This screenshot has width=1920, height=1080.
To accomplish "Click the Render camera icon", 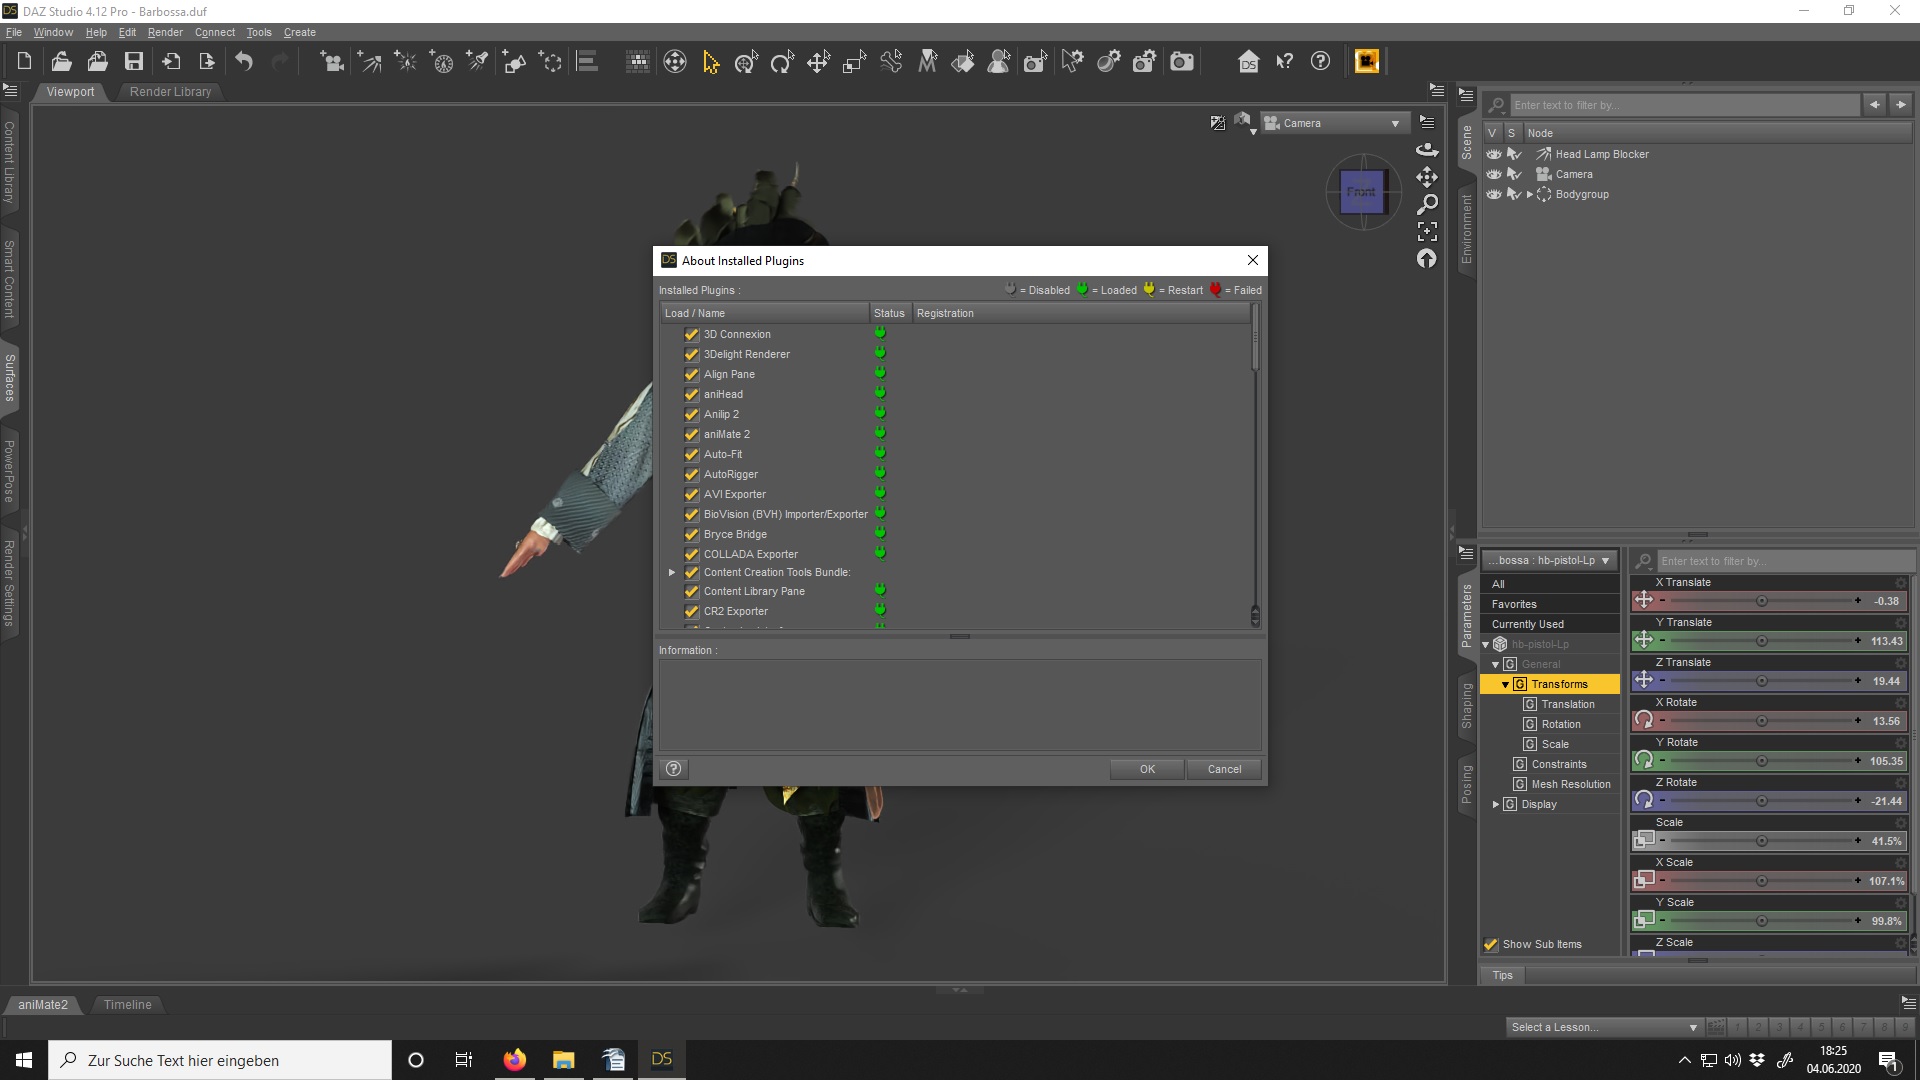I will (x=1181, y=62).
